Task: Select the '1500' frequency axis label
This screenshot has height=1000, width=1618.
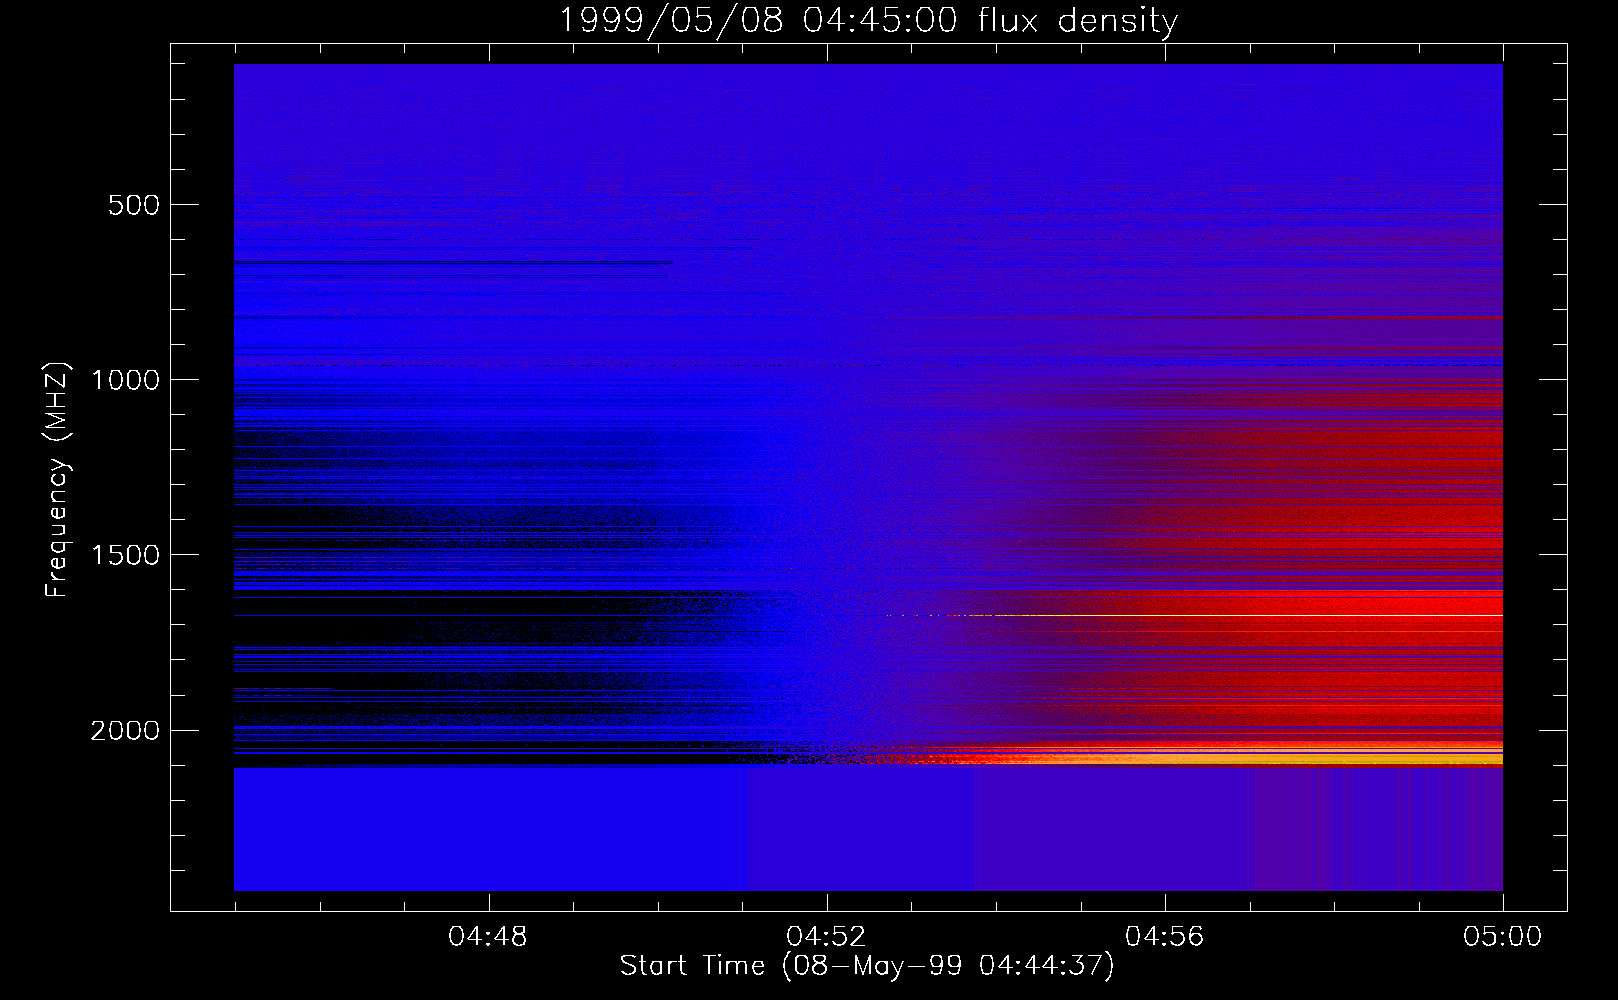Action: tap(125, 555)
